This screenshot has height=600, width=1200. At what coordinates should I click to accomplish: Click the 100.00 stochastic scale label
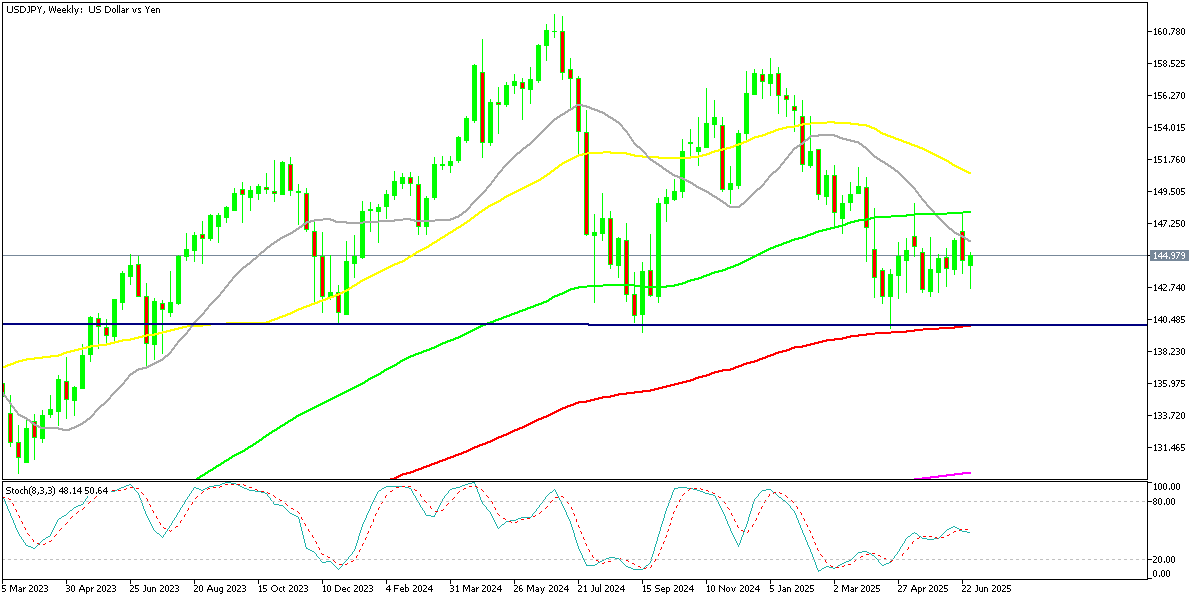click(x=1167, y=487)
